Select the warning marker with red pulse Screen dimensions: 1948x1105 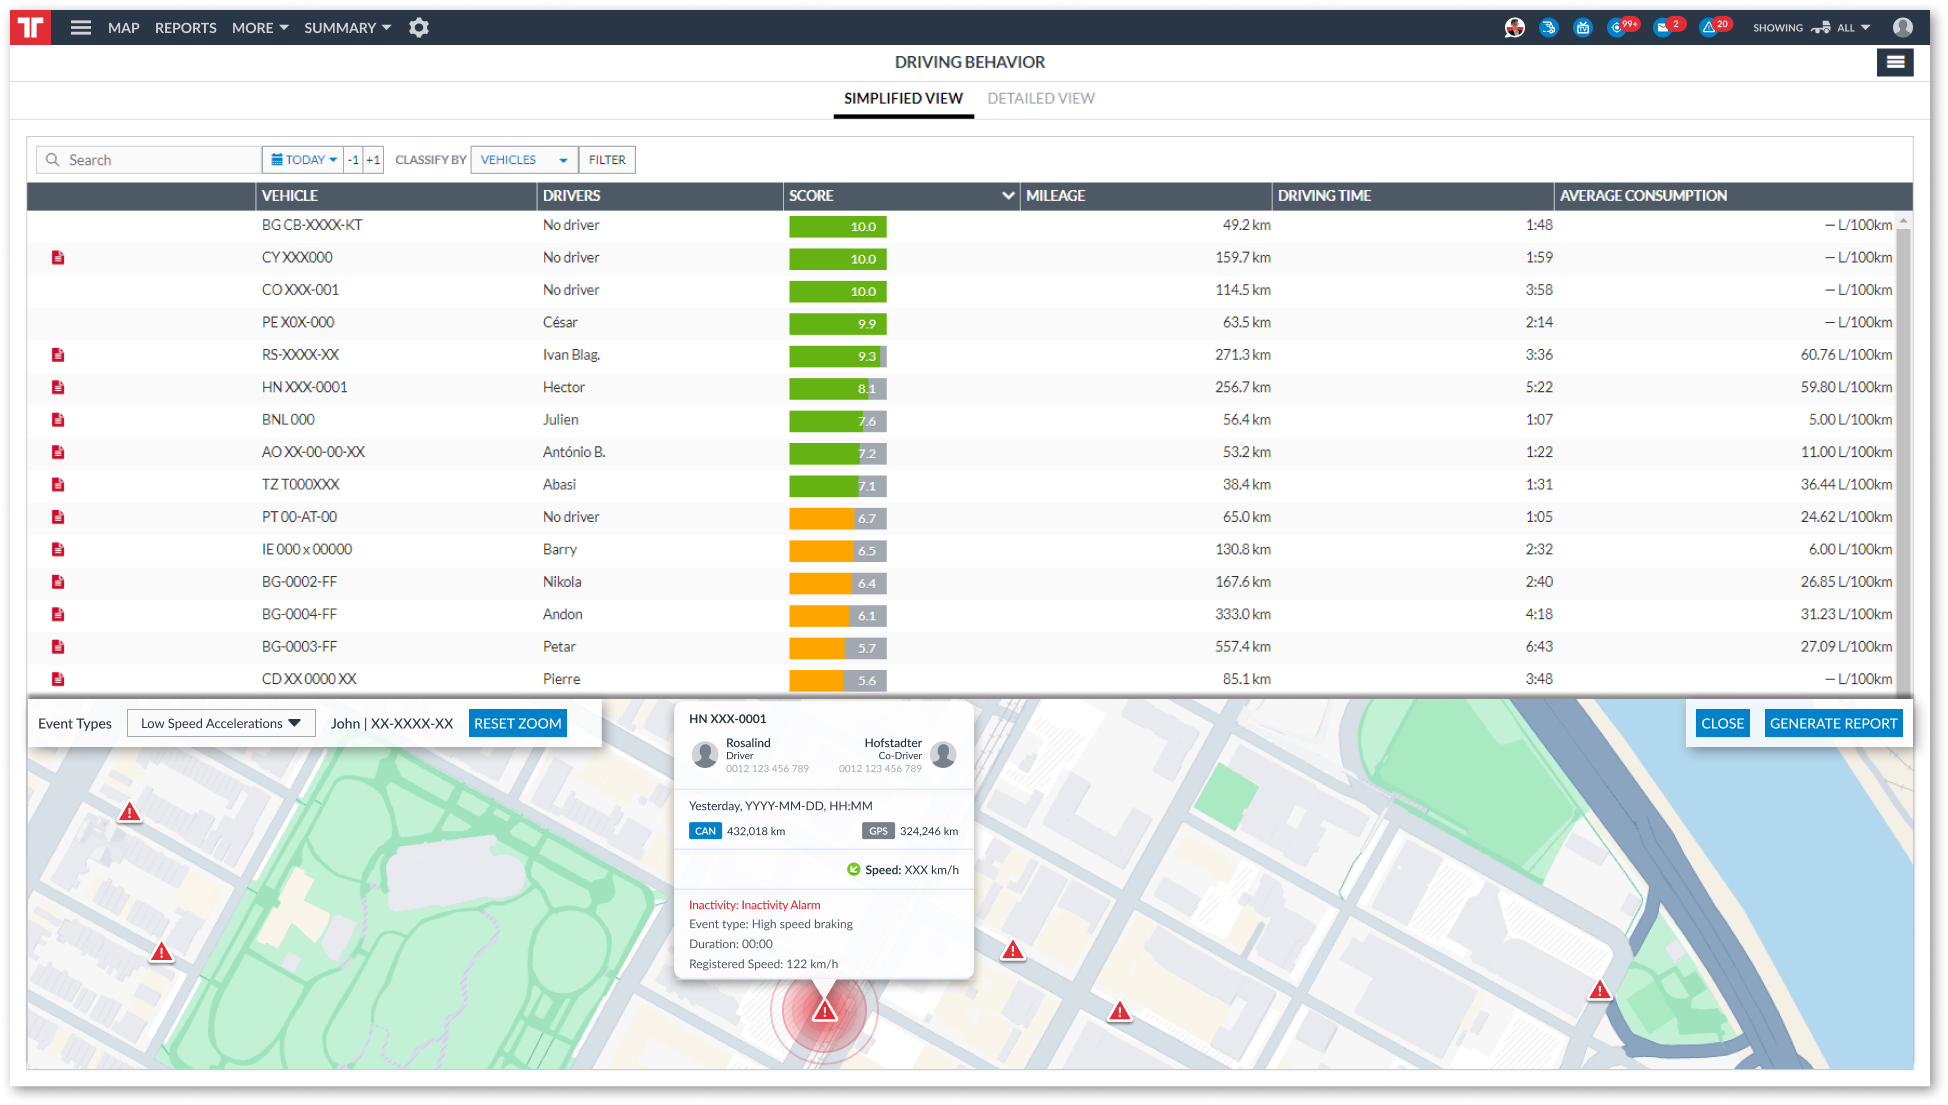pos(824,1012)
